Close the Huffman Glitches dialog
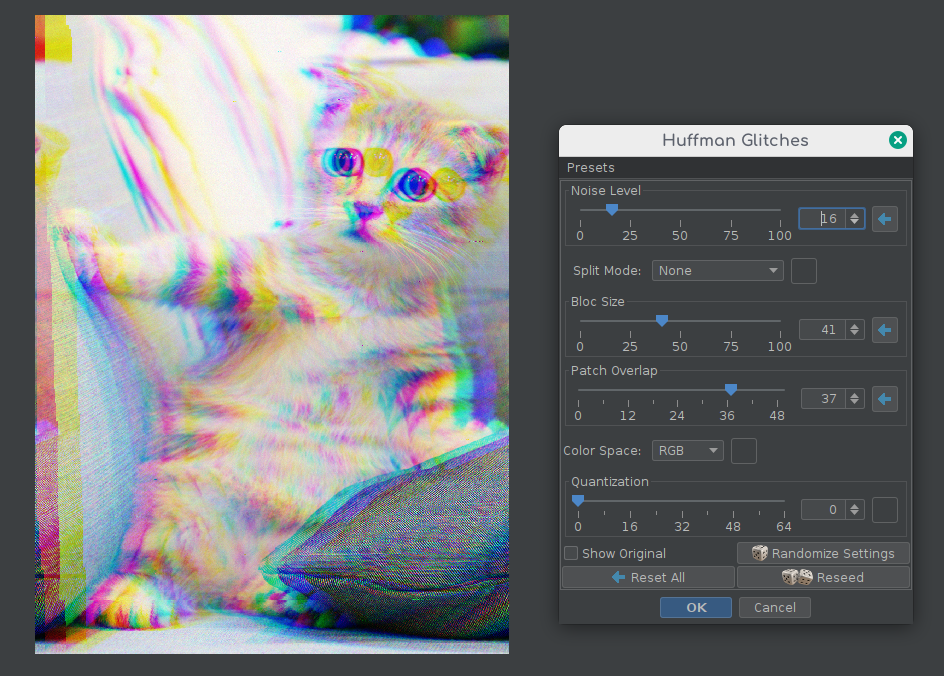 [x=898, y=140]
